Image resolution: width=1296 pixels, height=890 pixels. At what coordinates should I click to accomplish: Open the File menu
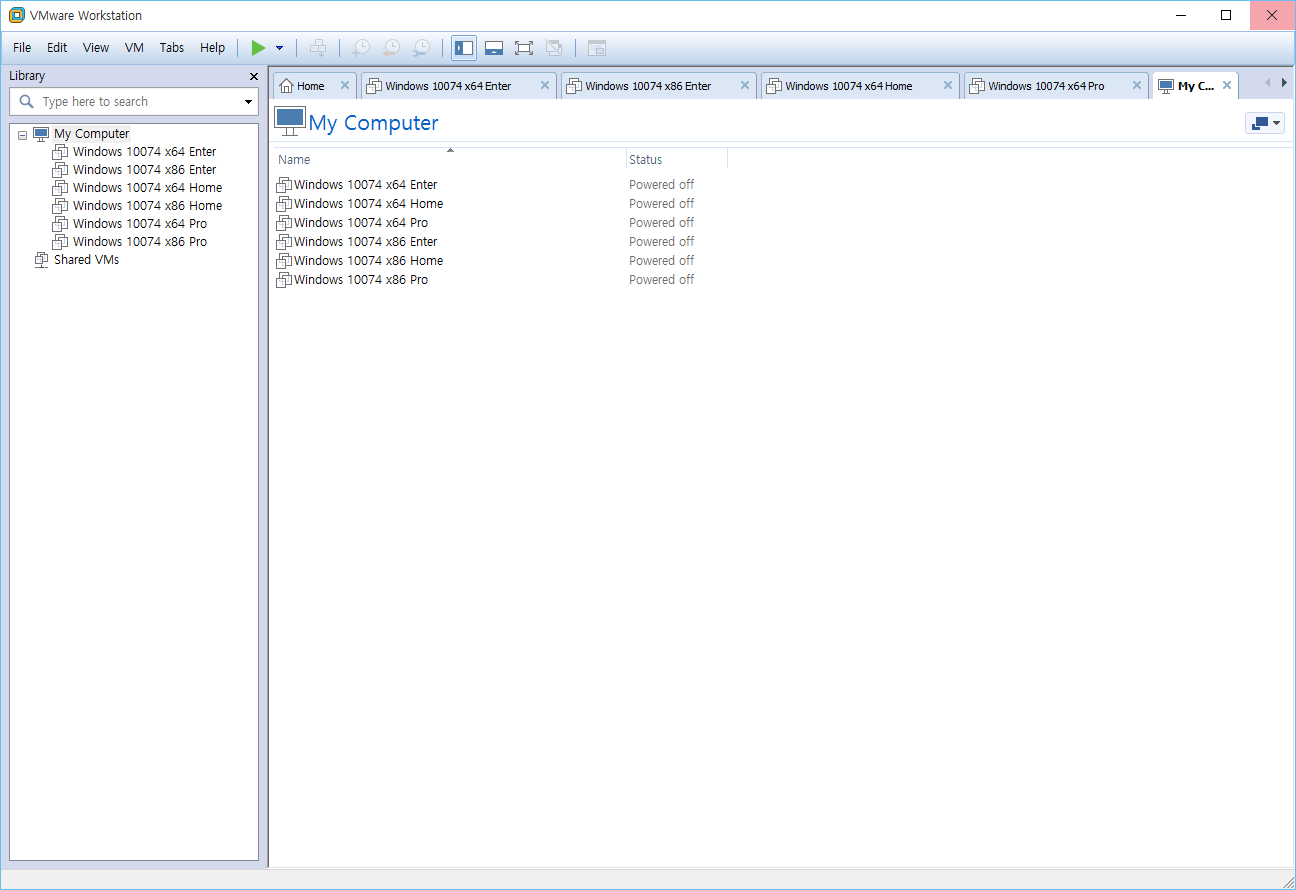point(22,48)
